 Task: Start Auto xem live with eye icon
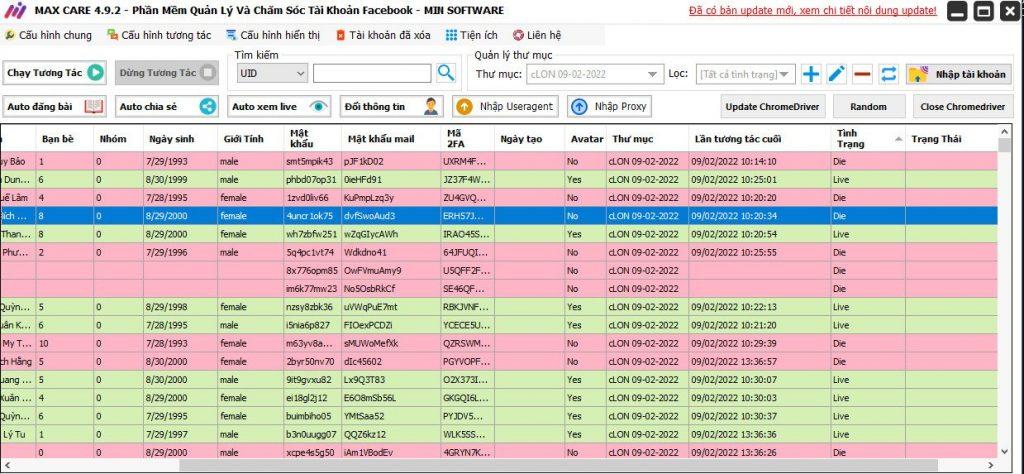click(279, 106)
